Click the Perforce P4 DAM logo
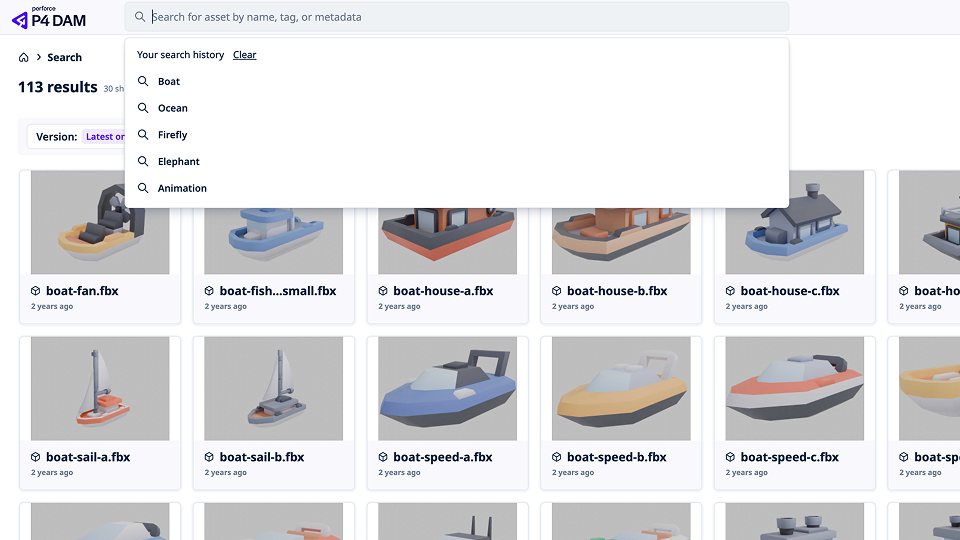Viewport: 960px width, 540px height. (49, 18)
